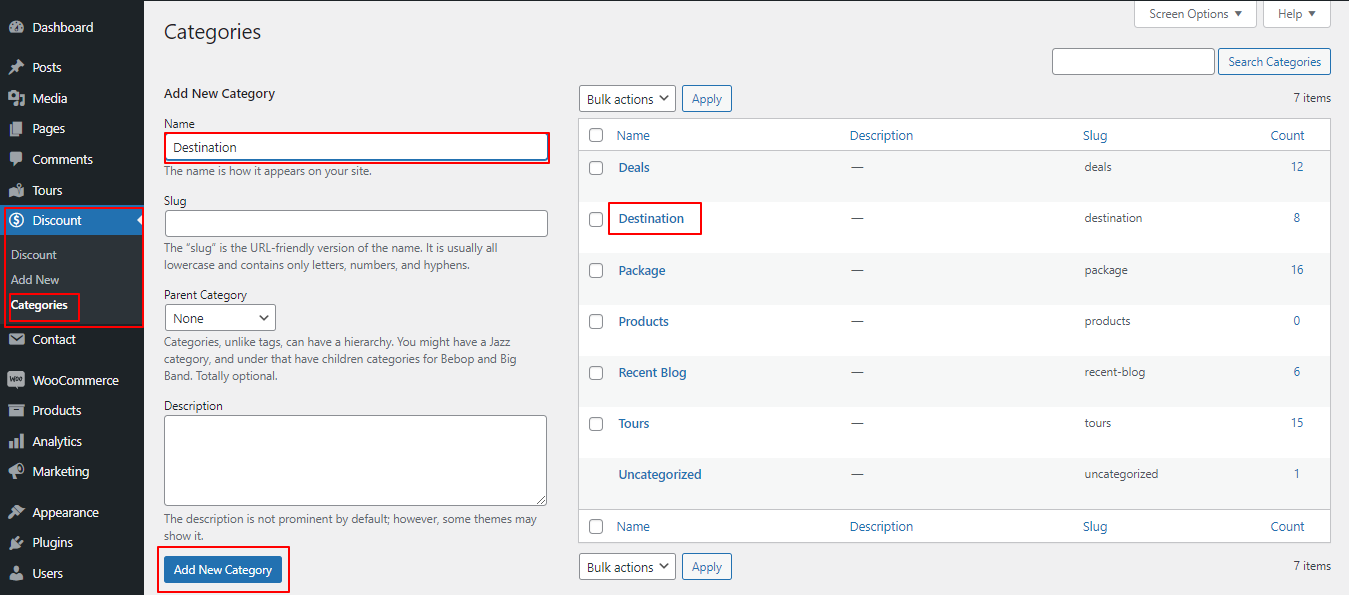
Task: Click the Analytics bar chart icon
Action: (16, 441)
